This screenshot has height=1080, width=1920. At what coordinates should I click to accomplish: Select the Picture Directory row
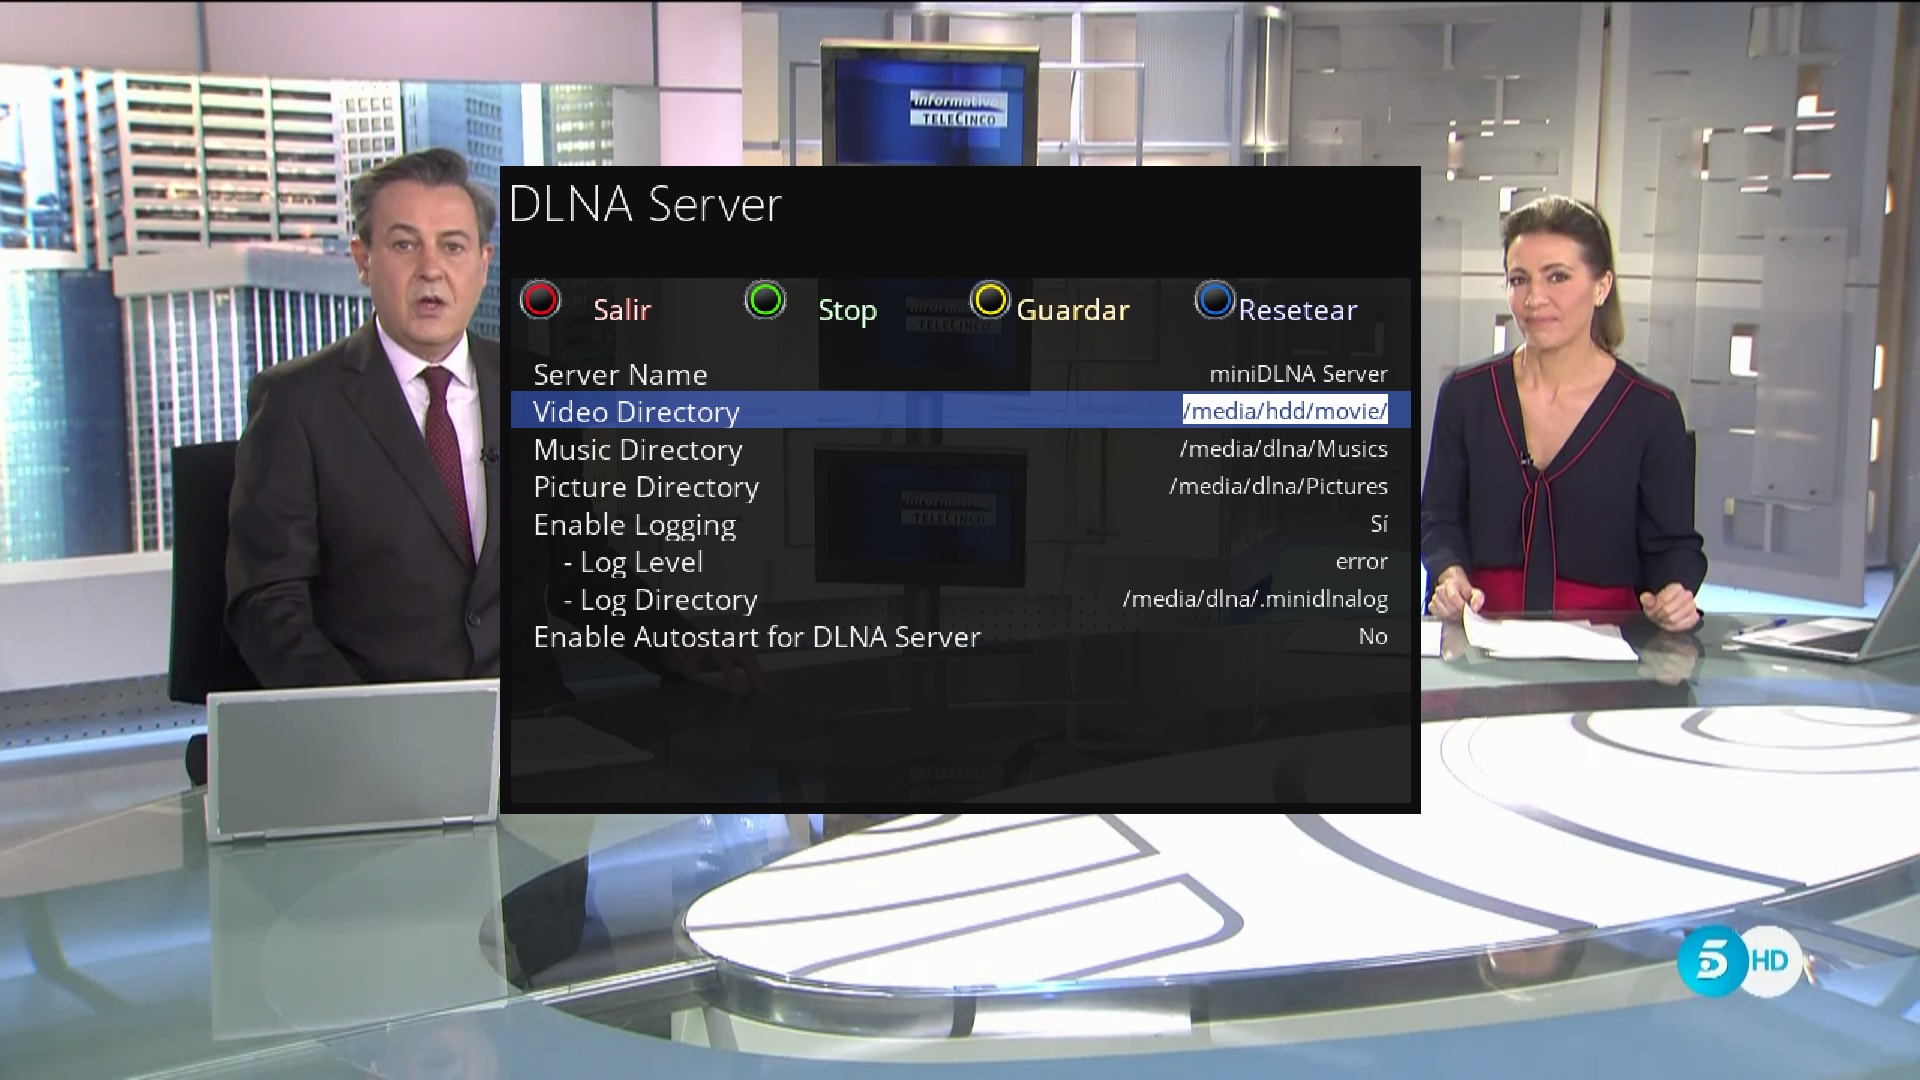[x=646, y=487]
